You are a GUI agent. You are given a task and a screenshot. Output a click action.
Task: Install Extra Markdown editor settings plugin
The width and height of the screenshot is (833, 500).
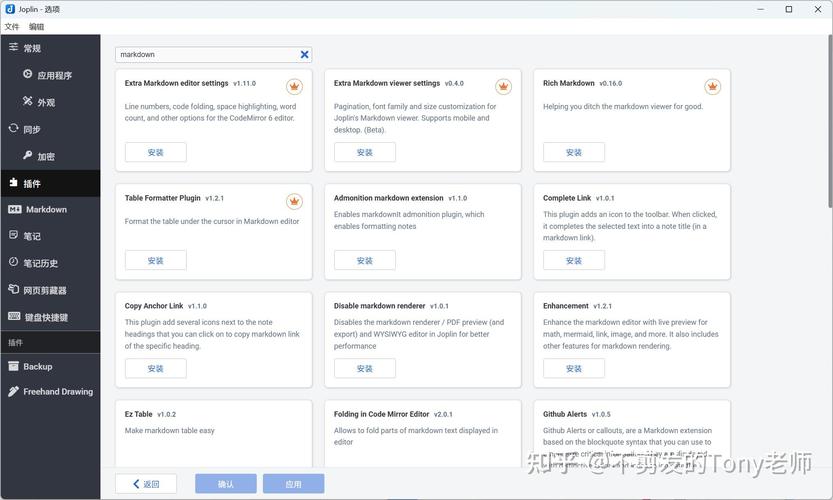tap(156, 152)
